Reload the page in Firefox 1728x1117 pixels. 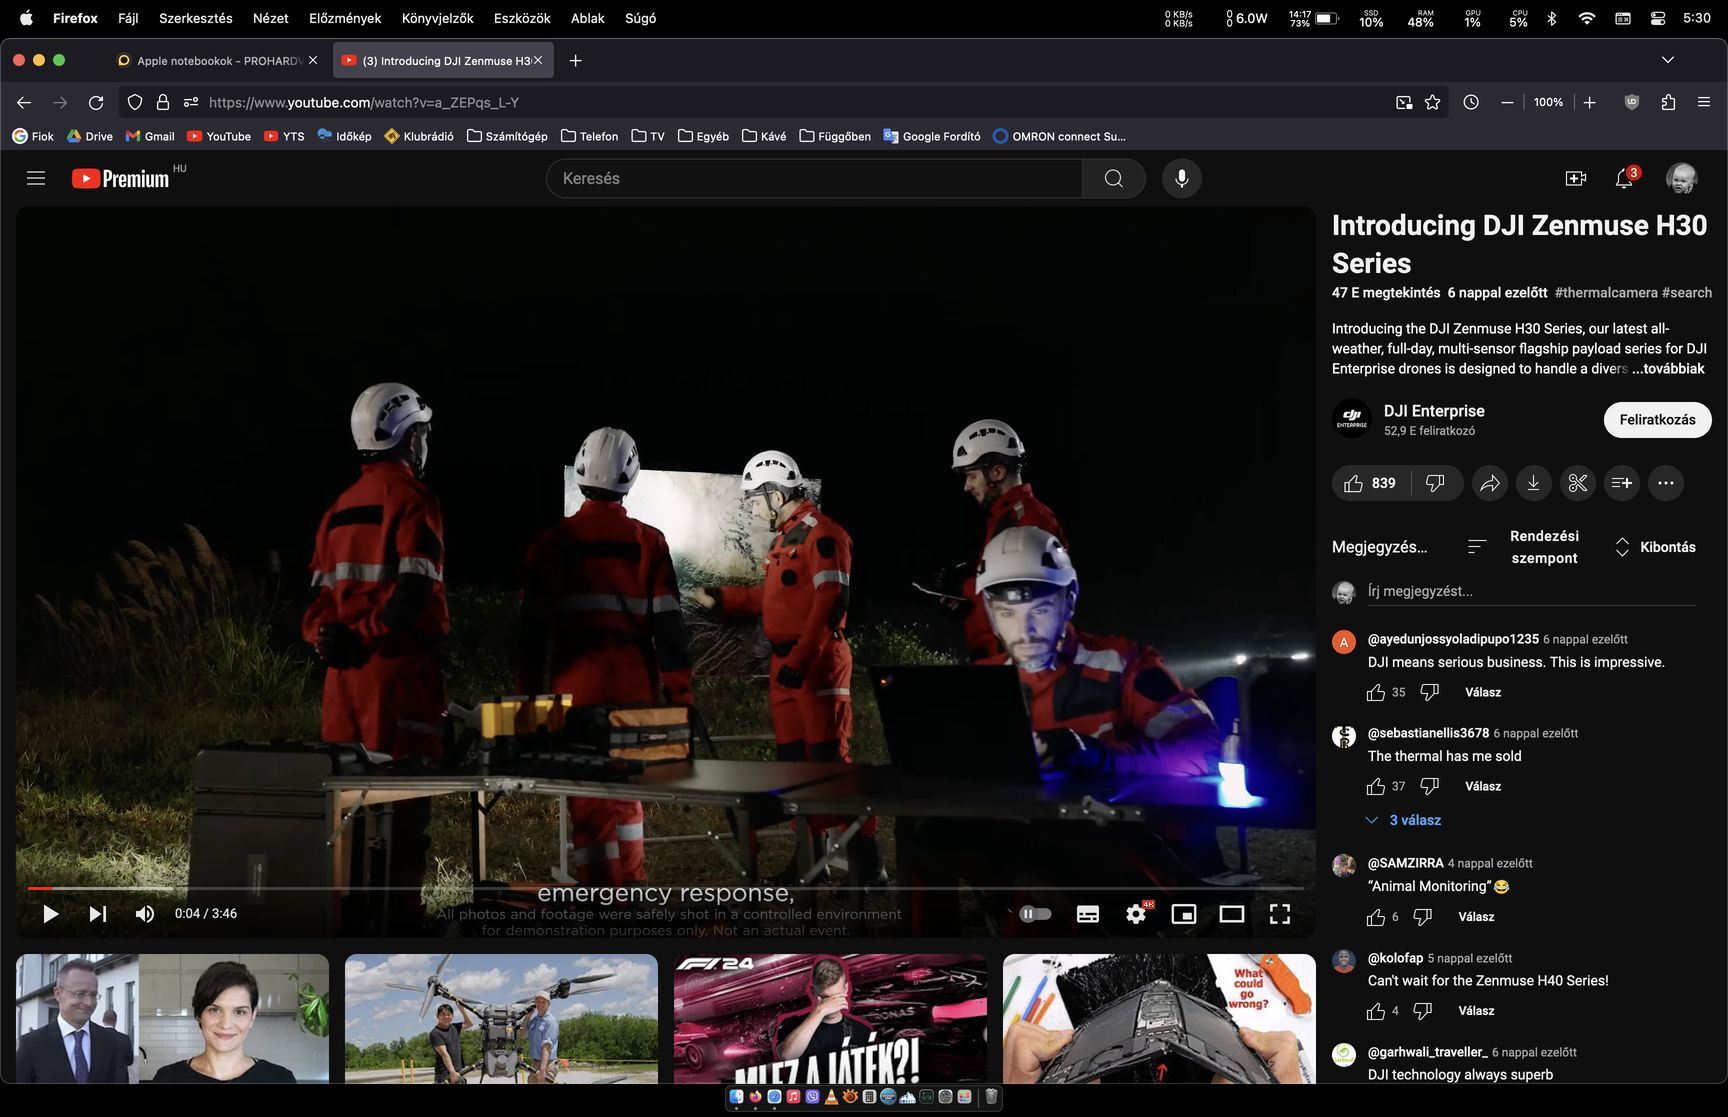(x=96, y=102)
